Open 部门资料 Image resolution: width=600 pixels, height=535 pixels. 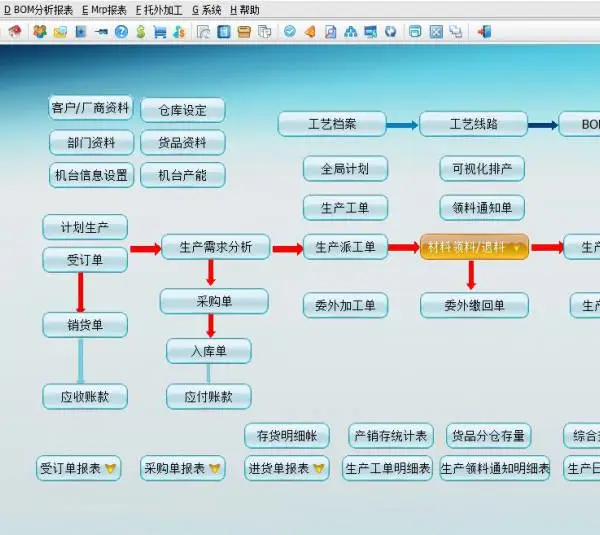91,143
